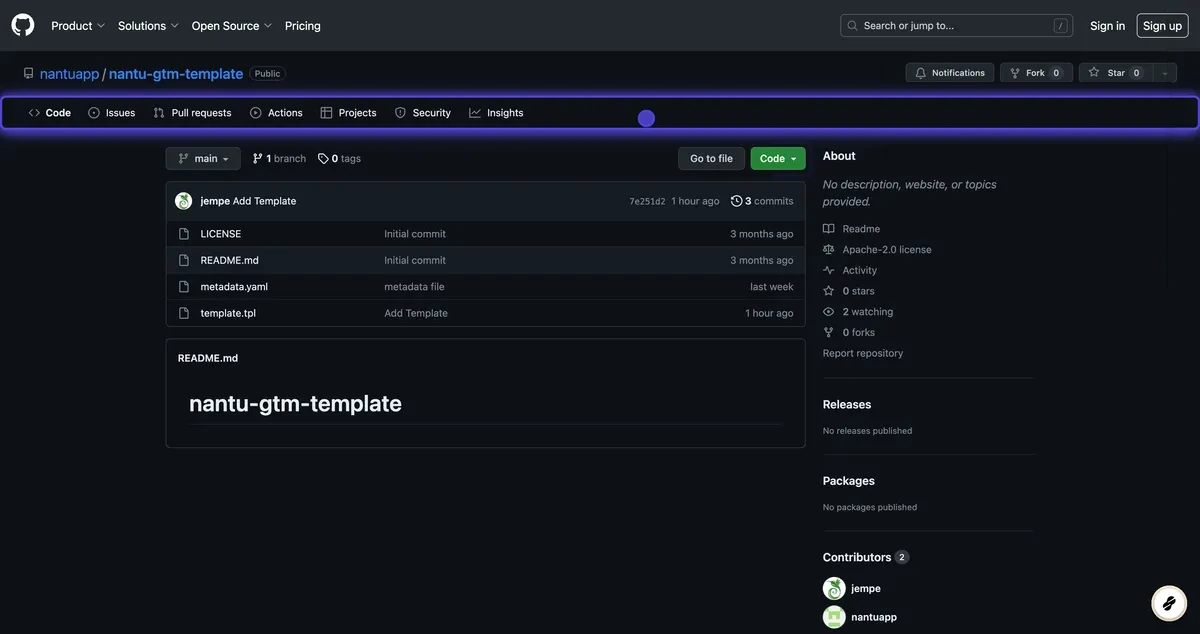Viewport: 1200px width, 634px height.
Task: Open Add Template commit message in template.tpl row
Action: click(416, 313)
